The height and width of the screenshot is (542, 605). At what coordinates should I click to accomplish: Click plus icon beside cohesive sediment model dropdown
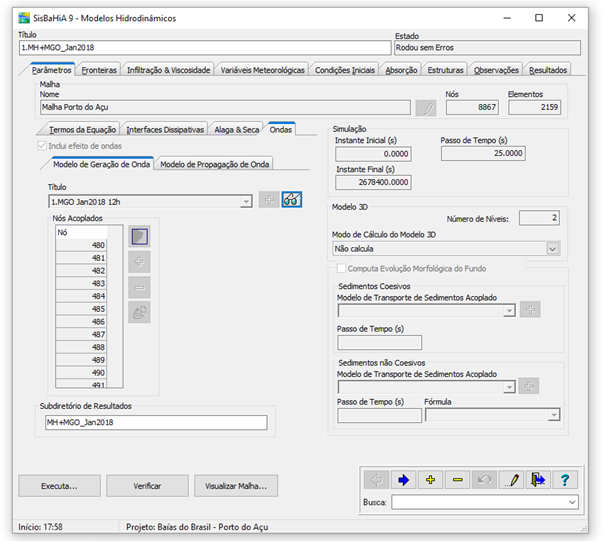coord(530,309)
